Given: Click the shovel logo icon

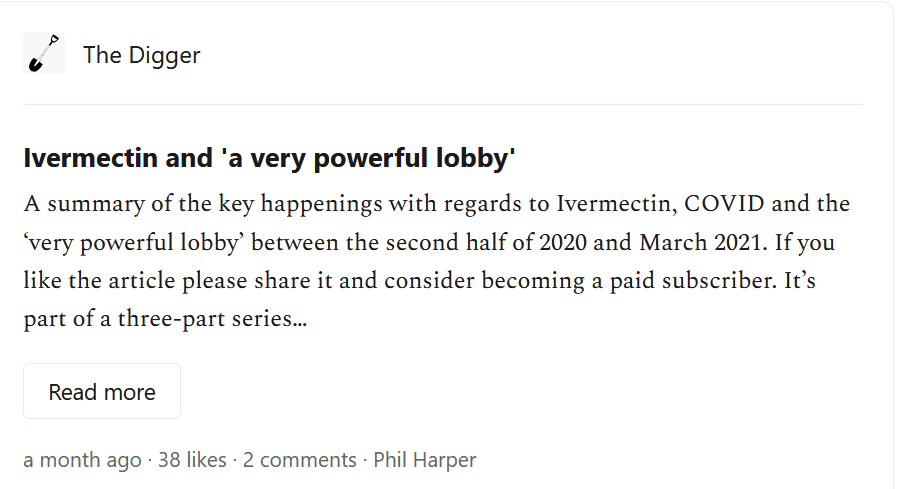Looking at the screenshot, I should 44,54.
